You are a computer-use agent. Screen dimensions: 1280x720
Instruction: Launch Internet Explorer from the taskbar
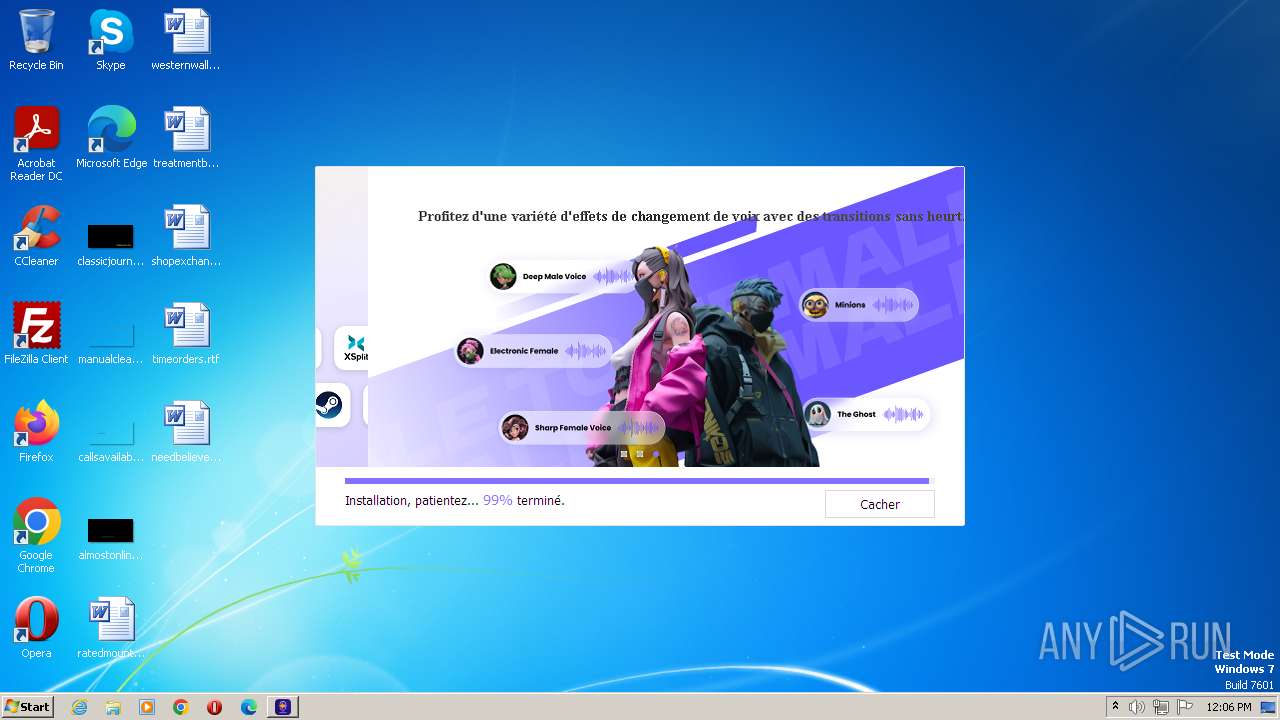click(x=79, y=707)
